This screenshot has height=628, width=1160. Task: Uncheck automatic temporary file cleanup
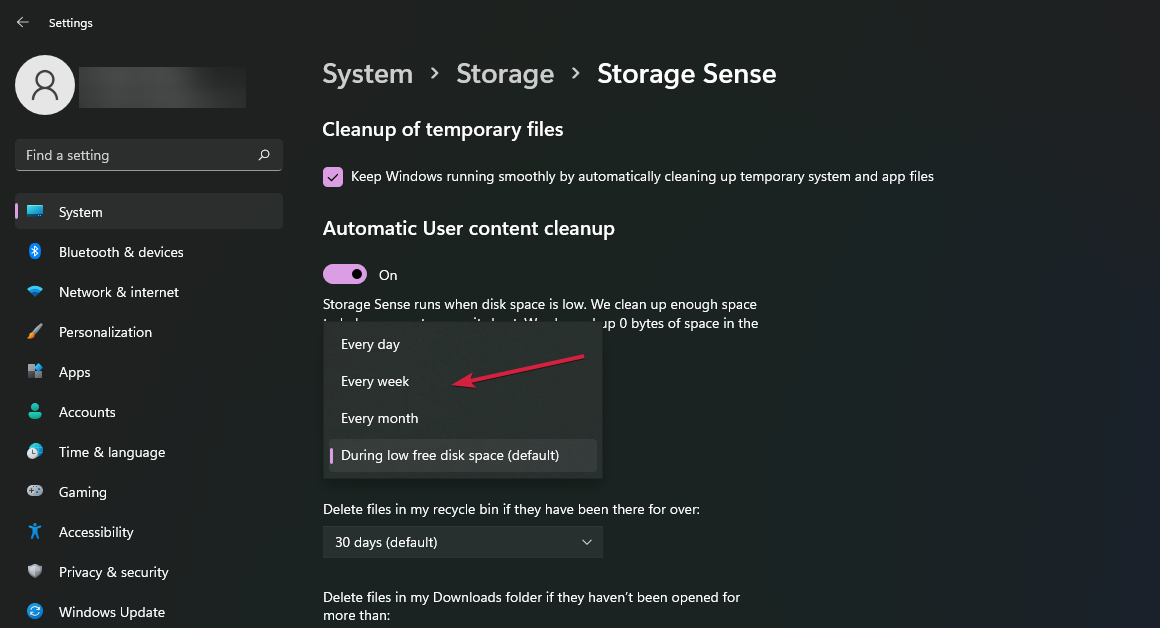333,176
